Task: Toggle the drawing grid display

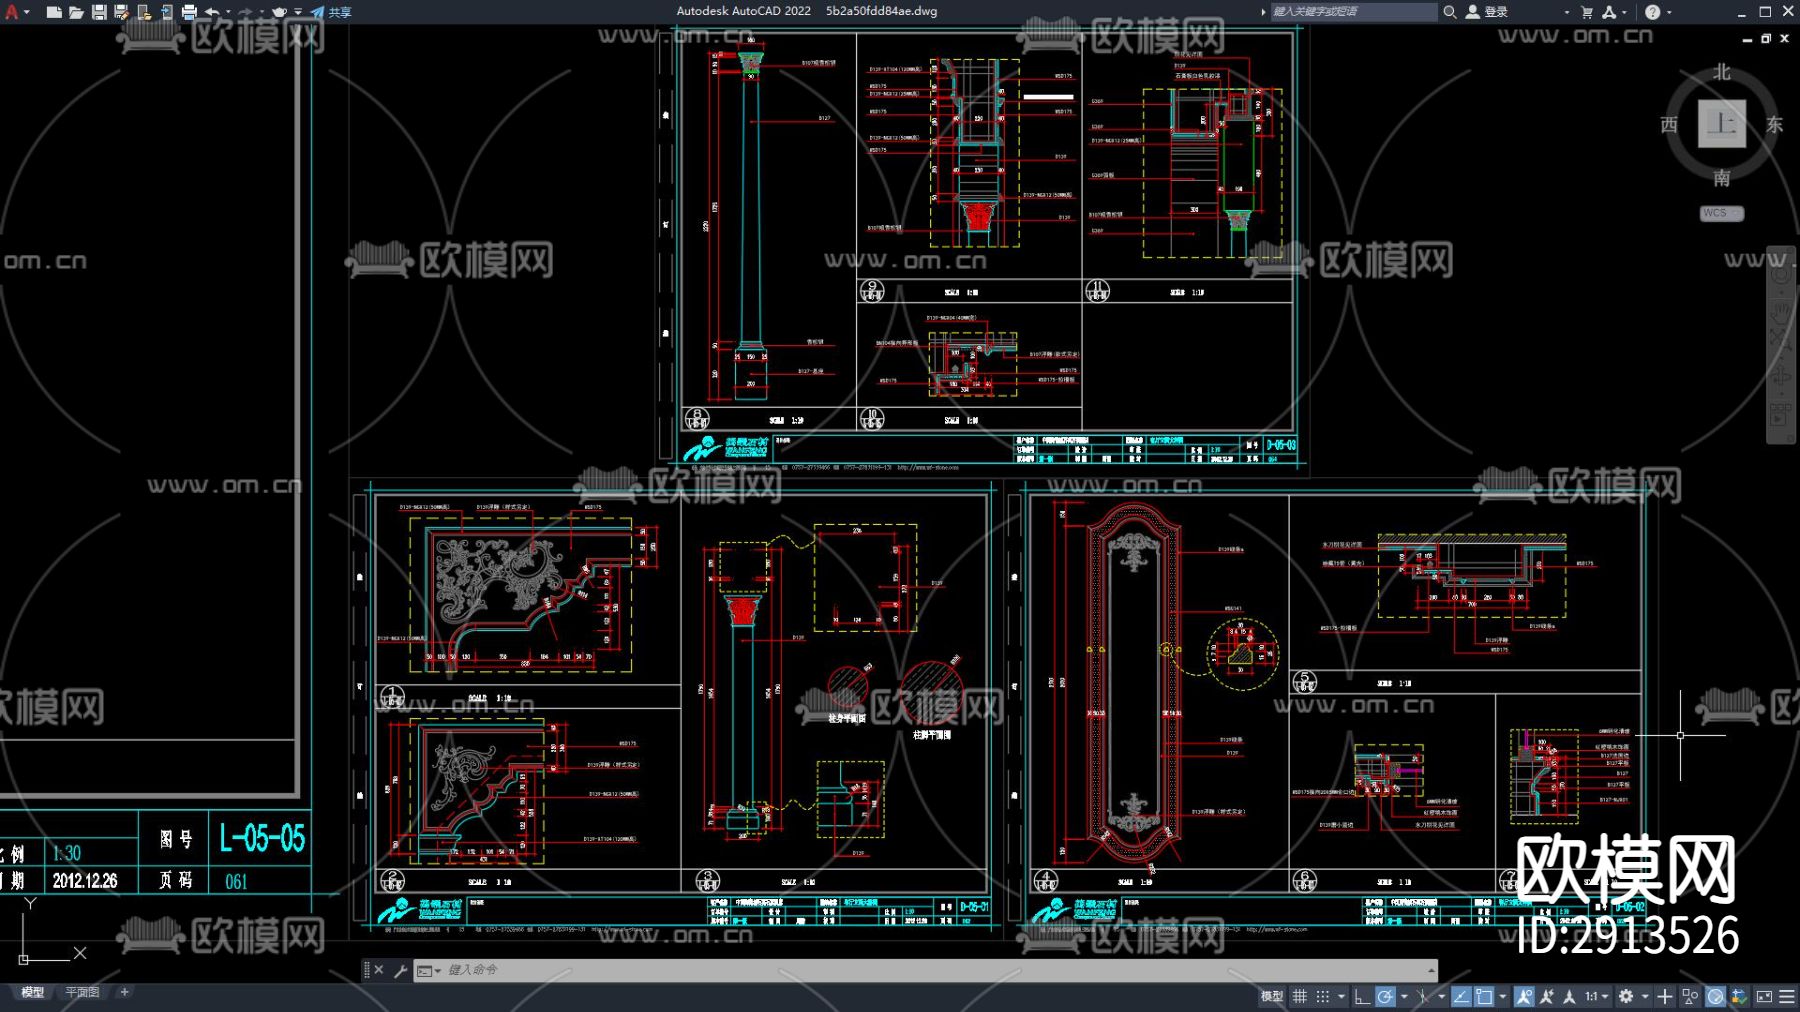Action: tap(1300, 997)
